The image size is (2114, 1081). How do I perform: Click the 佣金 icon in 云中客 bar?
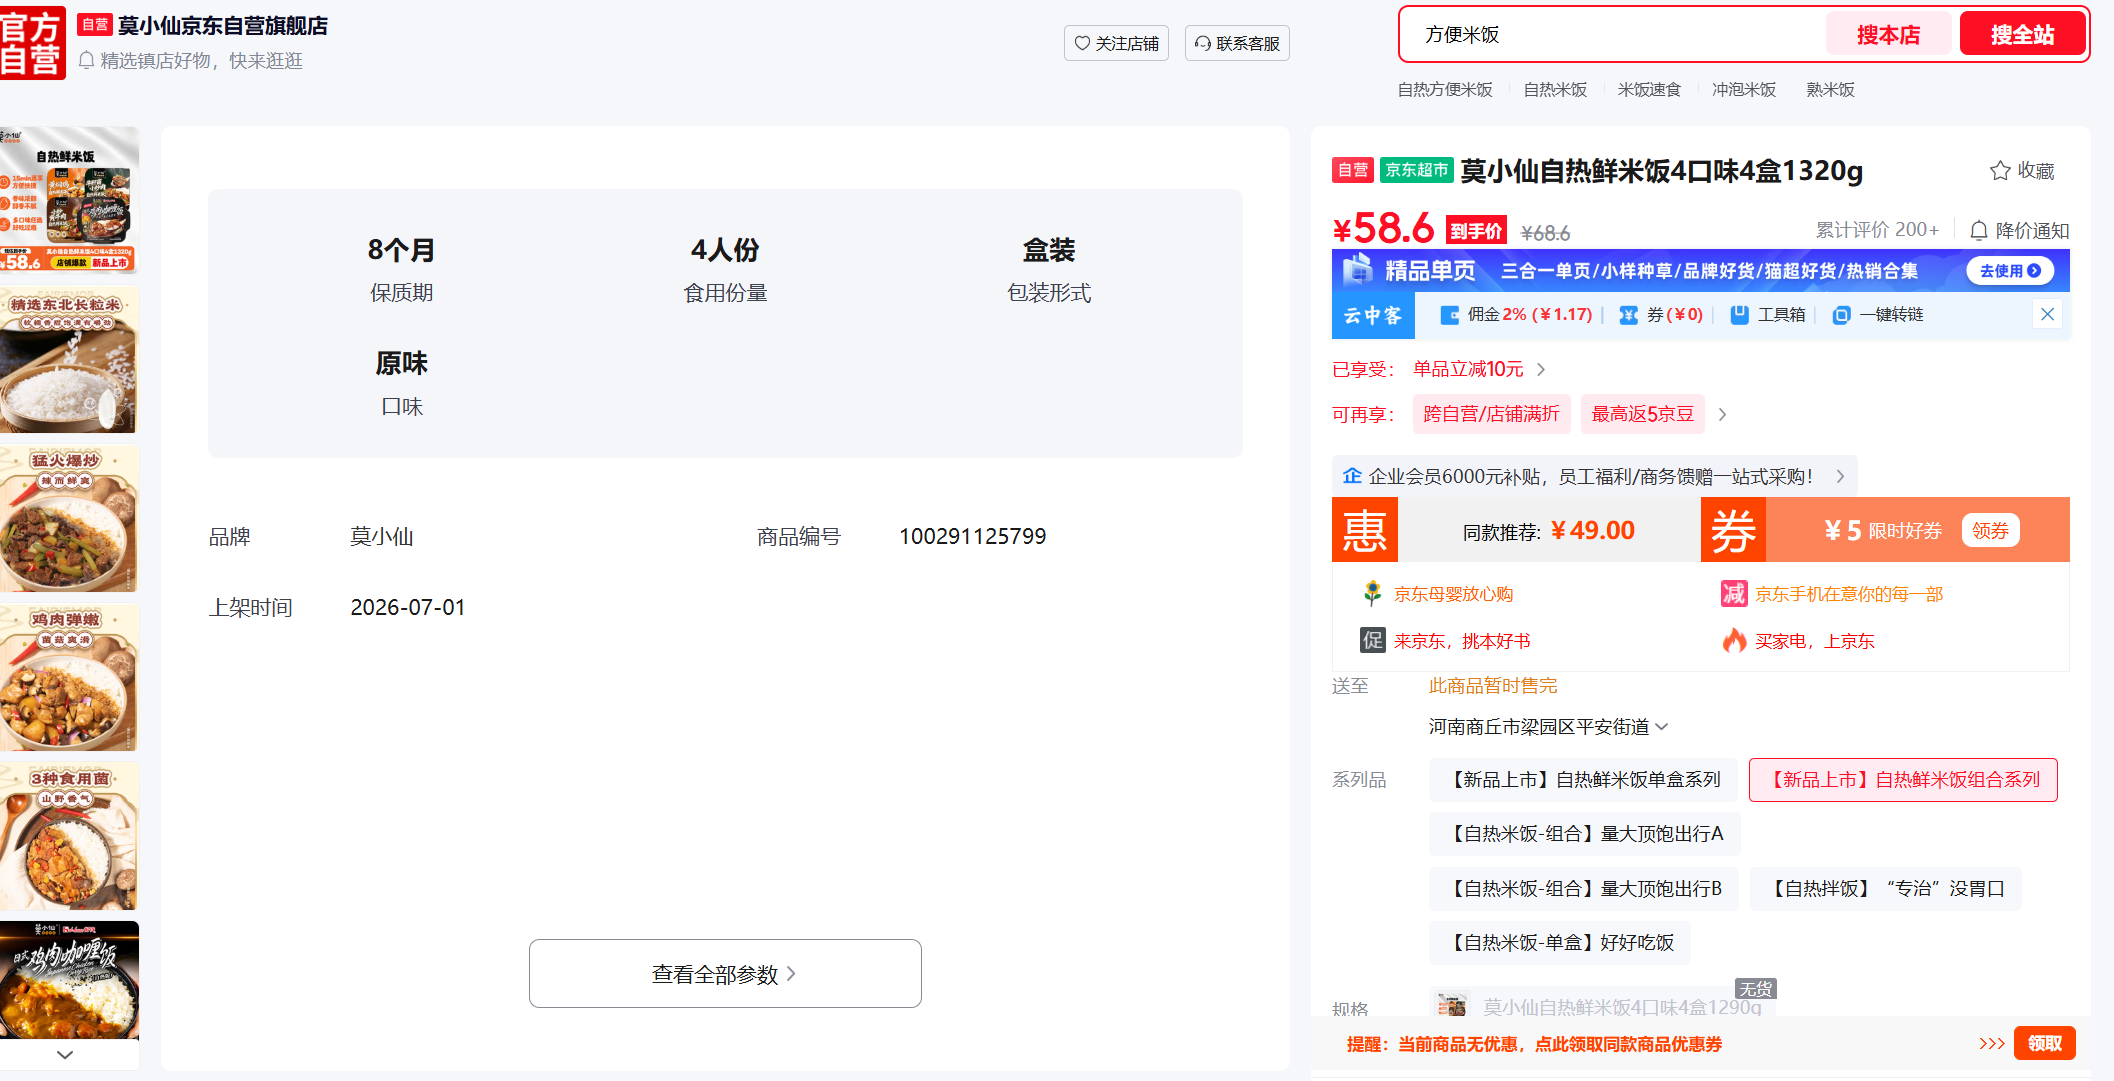[x=1449, y=315]
